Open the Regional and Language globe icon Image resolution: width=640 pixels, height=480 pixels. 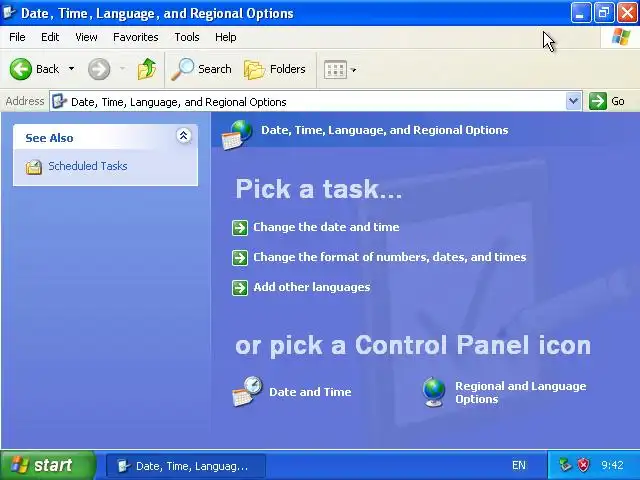pyautogui.click(x=434, y=392)
